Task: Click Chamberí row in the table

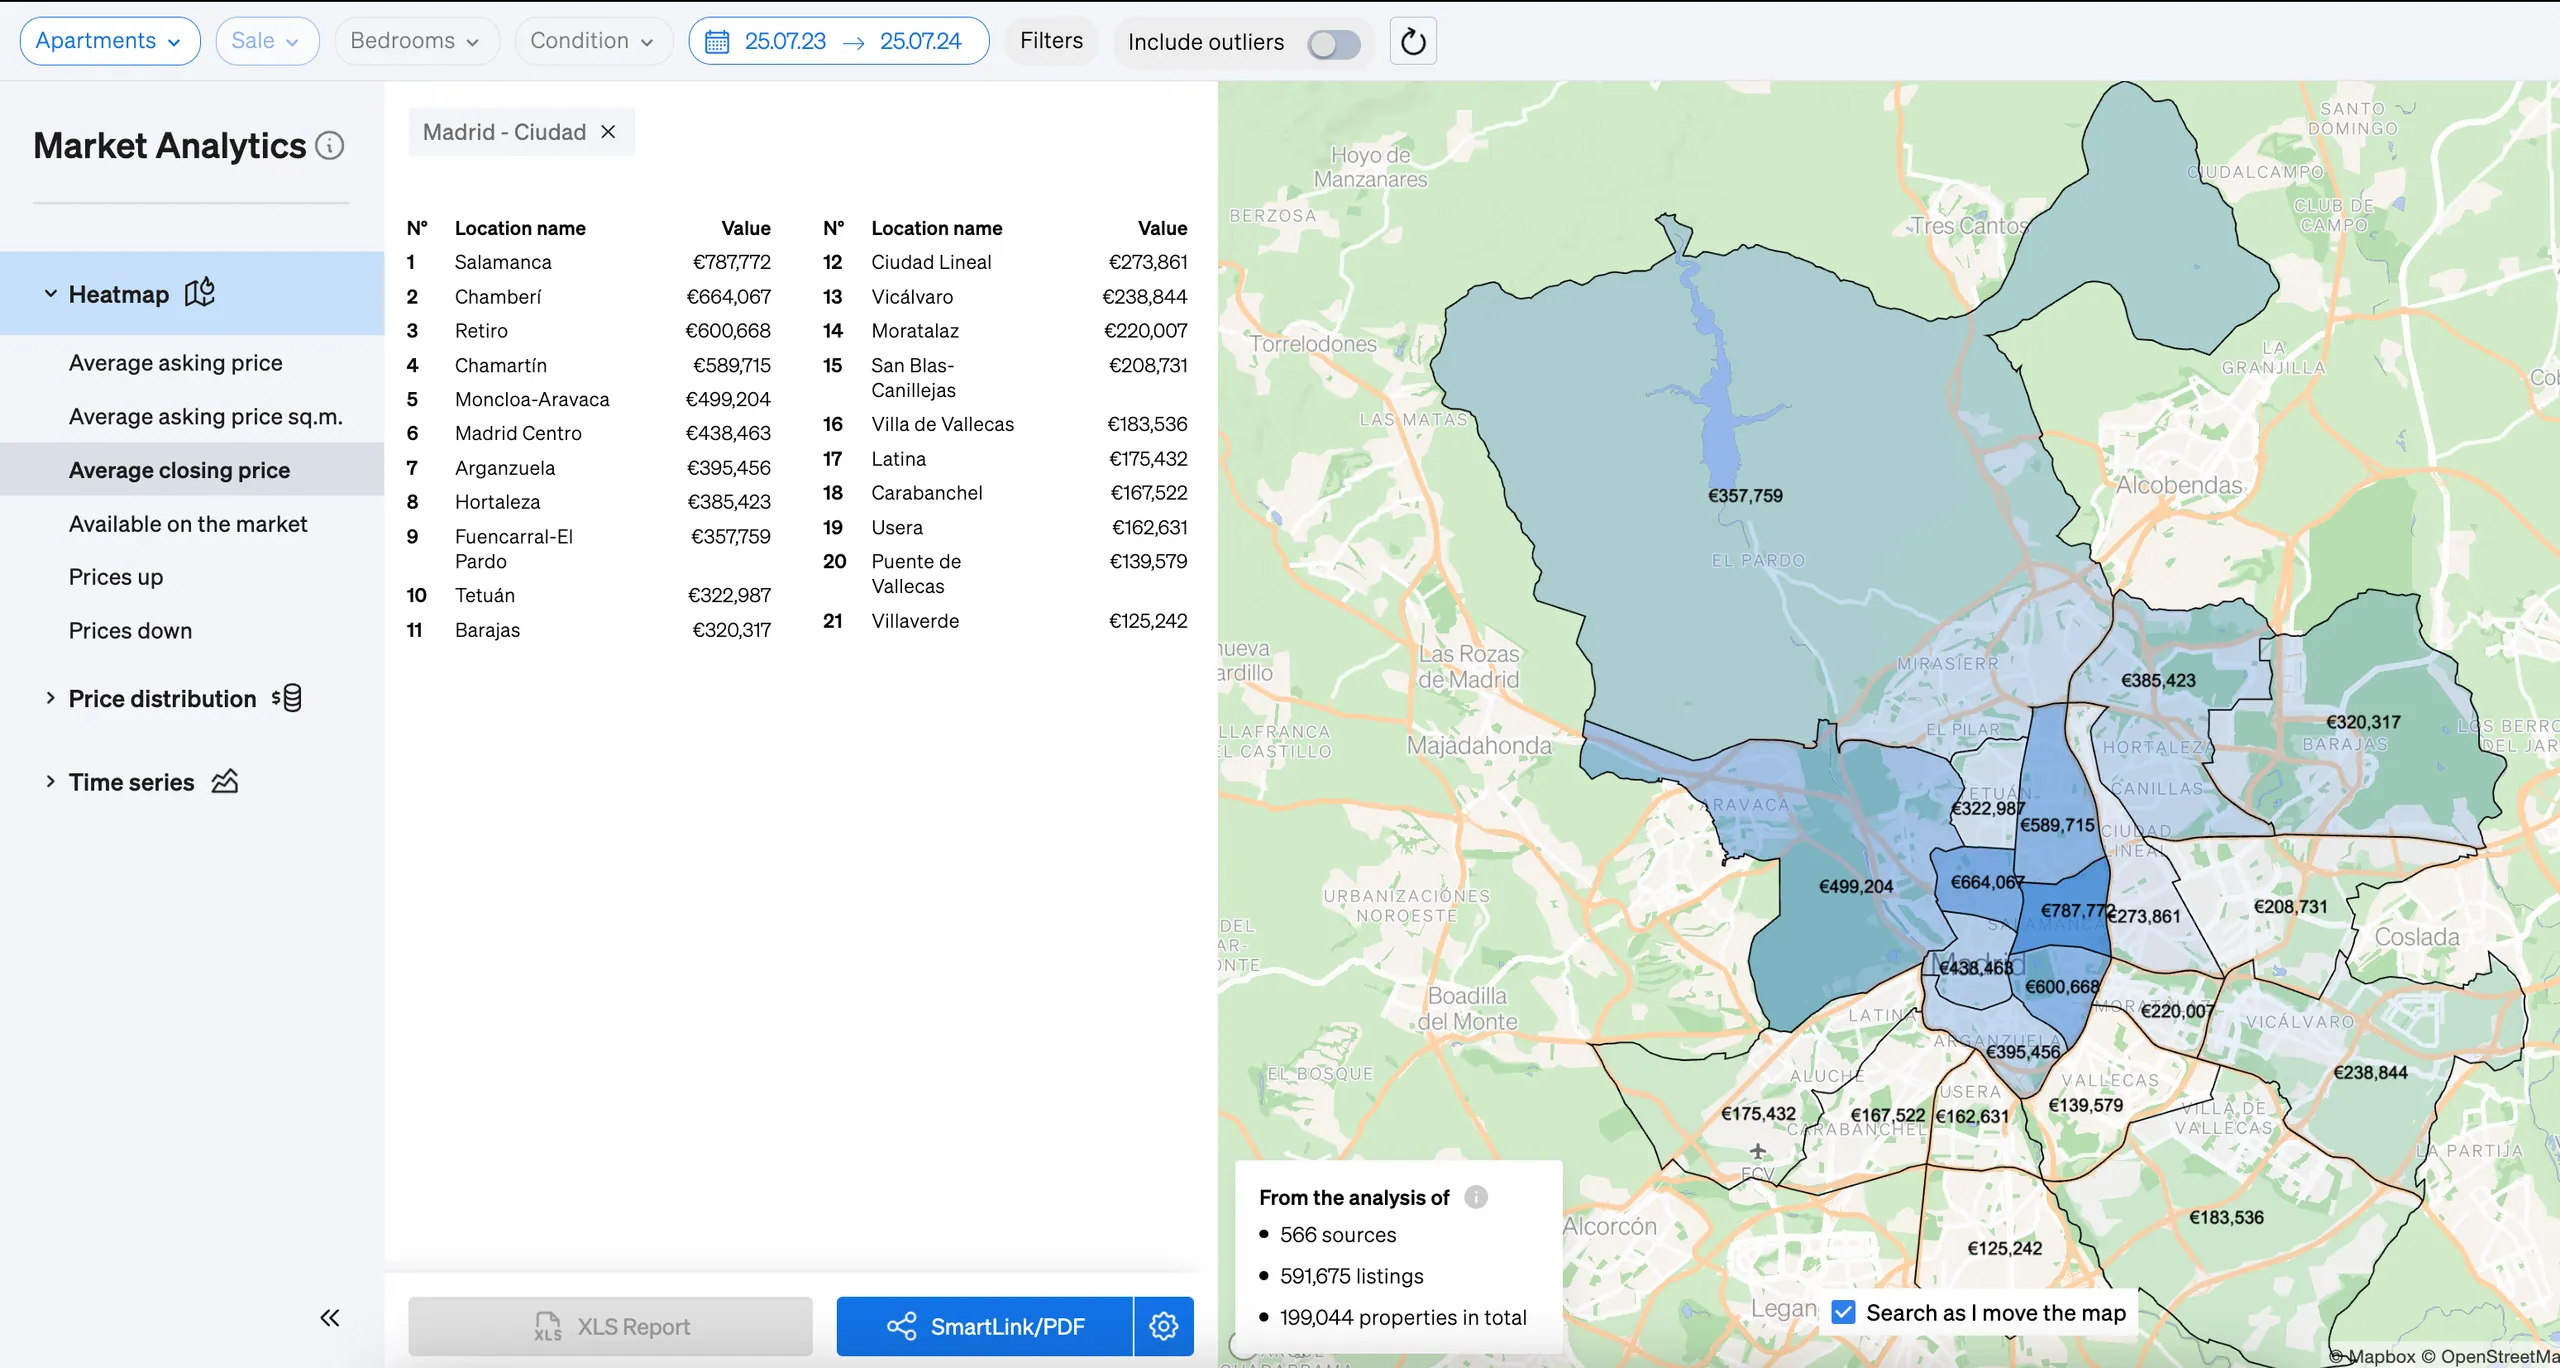Action: pos(588,297)
